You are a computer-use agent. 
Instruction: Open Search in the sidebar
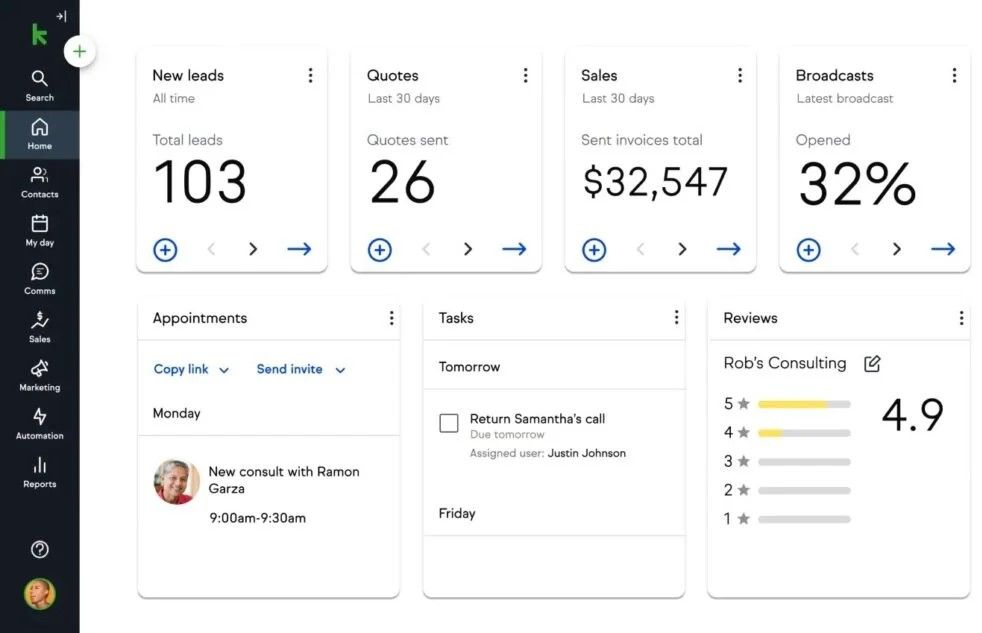pos(39,85)
